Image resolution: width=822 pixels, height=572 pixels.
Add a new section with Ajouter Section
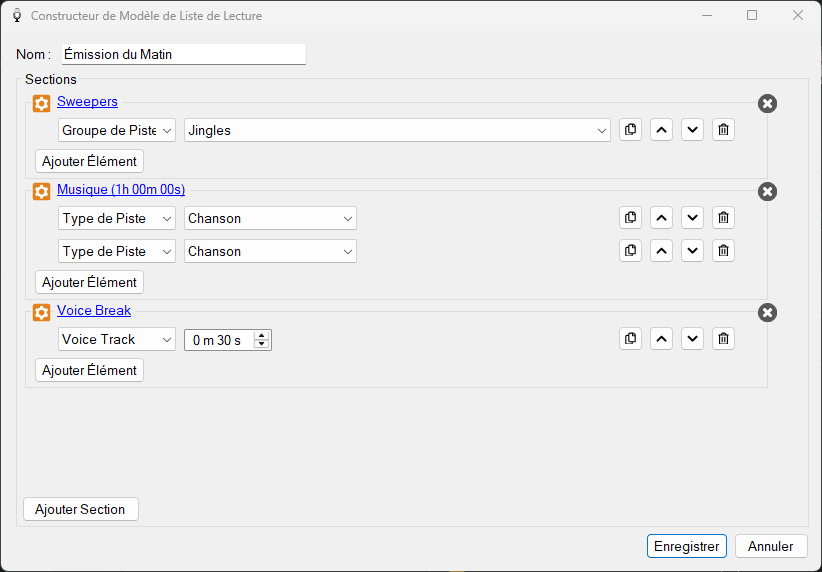[81, 509]
